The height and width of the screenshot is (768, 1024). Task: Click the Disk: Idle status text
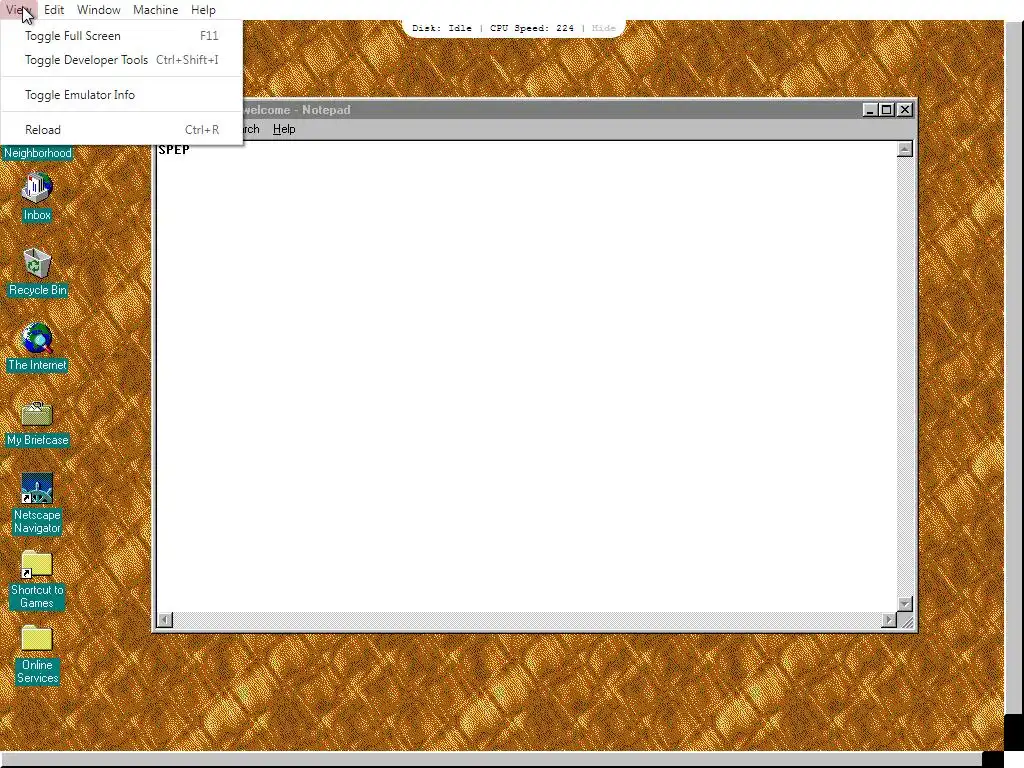(441, 28)
